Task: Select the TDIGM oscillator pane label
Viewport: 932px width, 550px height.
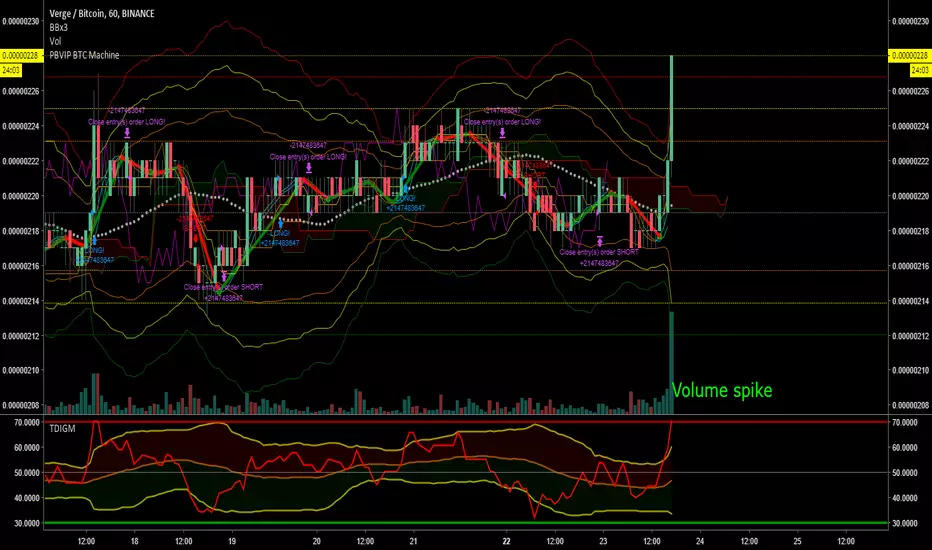Action: (62, 428)
